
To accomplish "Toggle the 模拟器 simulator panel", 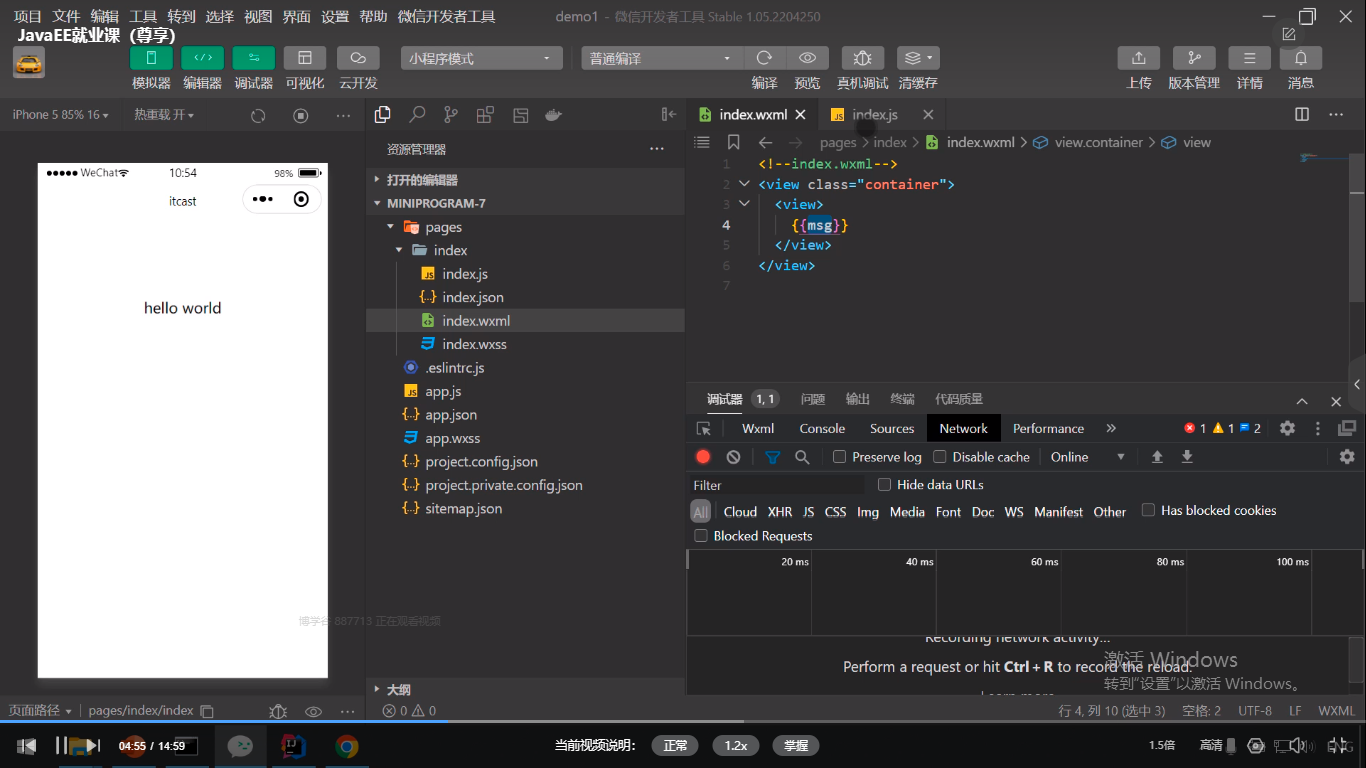I will point(151,58).
